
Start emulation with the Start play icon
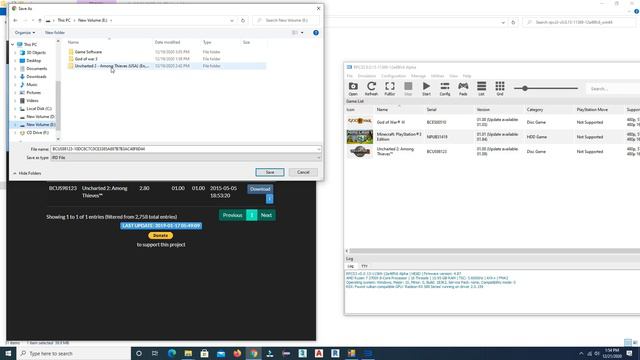pos(427,89)
